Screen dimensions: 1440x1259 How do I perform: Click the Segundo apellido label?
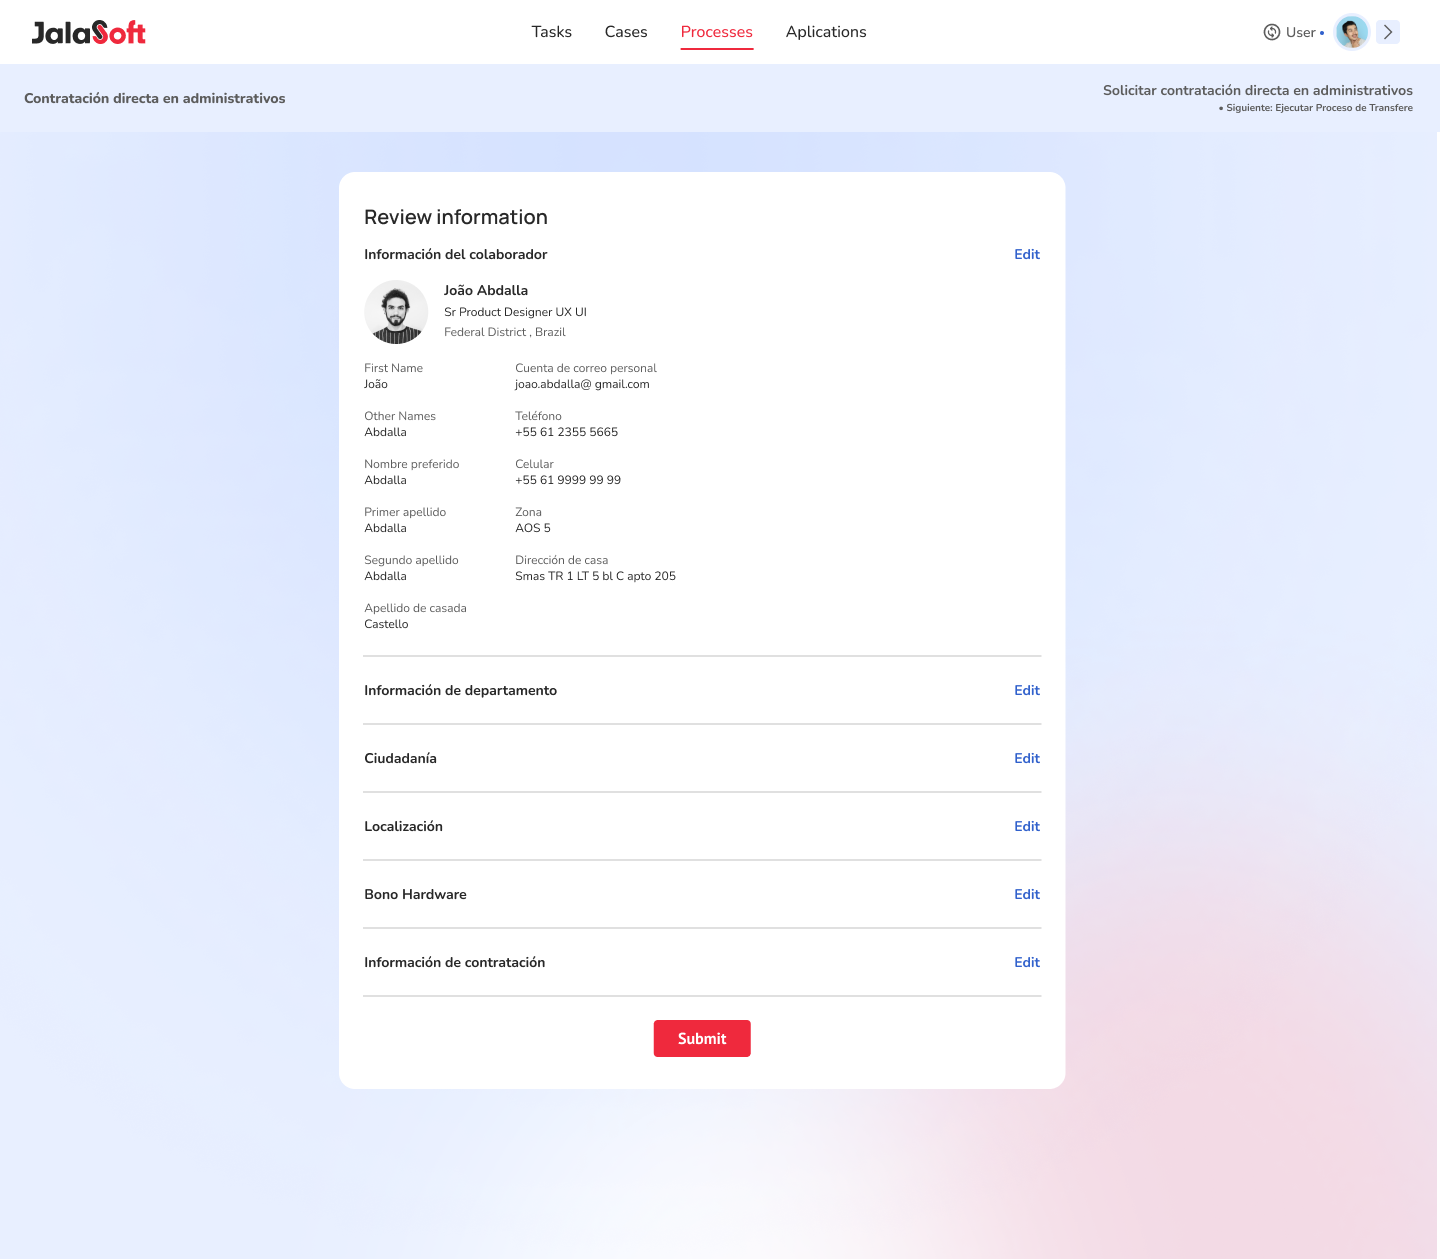point(411,560)
